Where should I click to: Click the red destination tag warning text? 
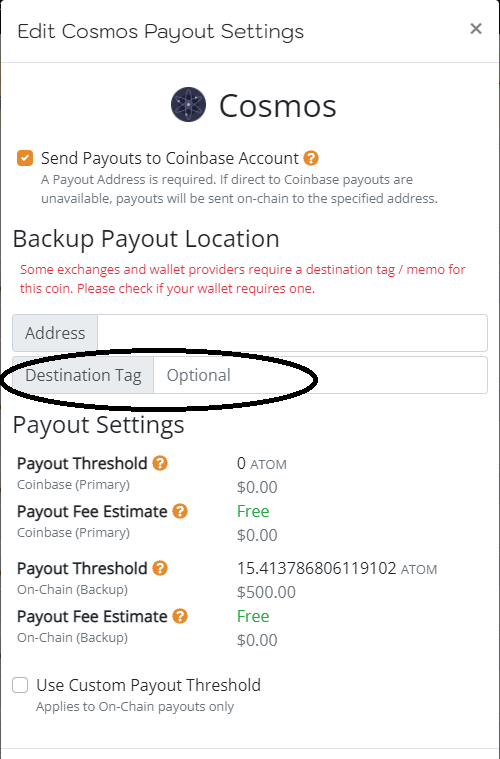(x=242, y=279)
